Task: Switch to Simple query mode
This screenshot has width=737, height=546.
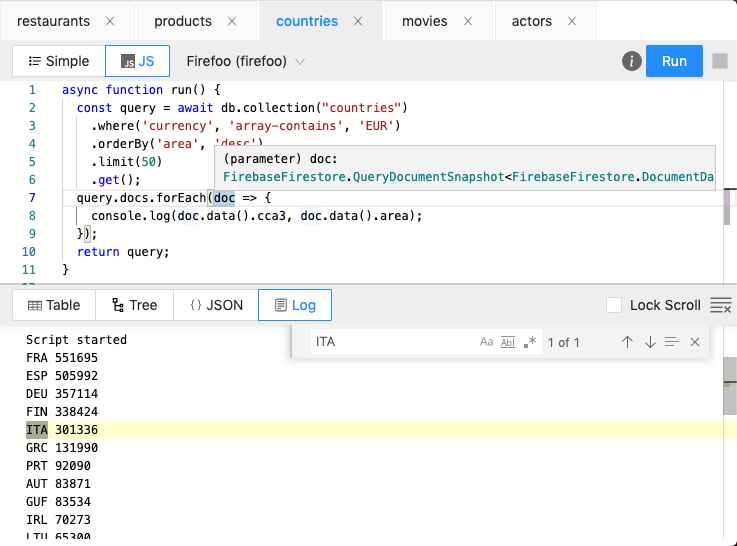Action: coord(59,61)
